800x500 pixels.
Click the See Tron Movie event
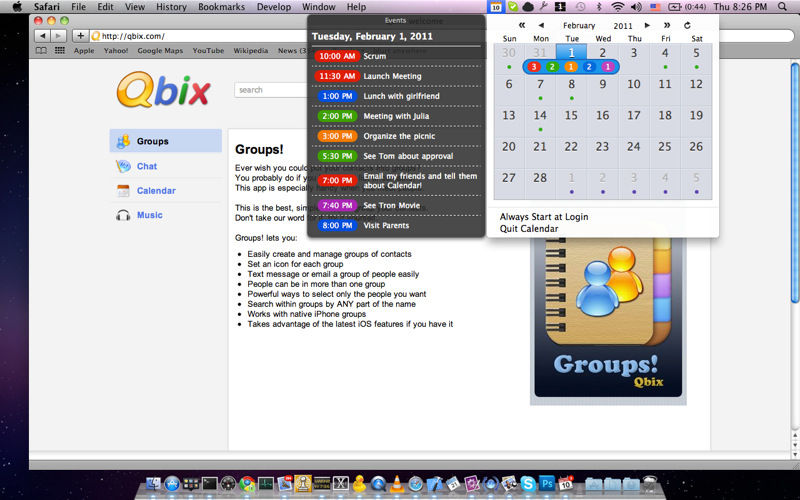[x=396, y=205]
